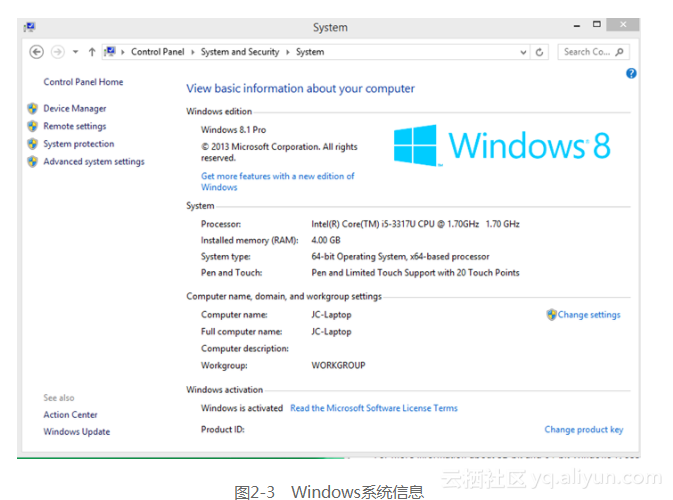Minimize the System window
This screenshot has height=500, width=673.
(577, 26)
